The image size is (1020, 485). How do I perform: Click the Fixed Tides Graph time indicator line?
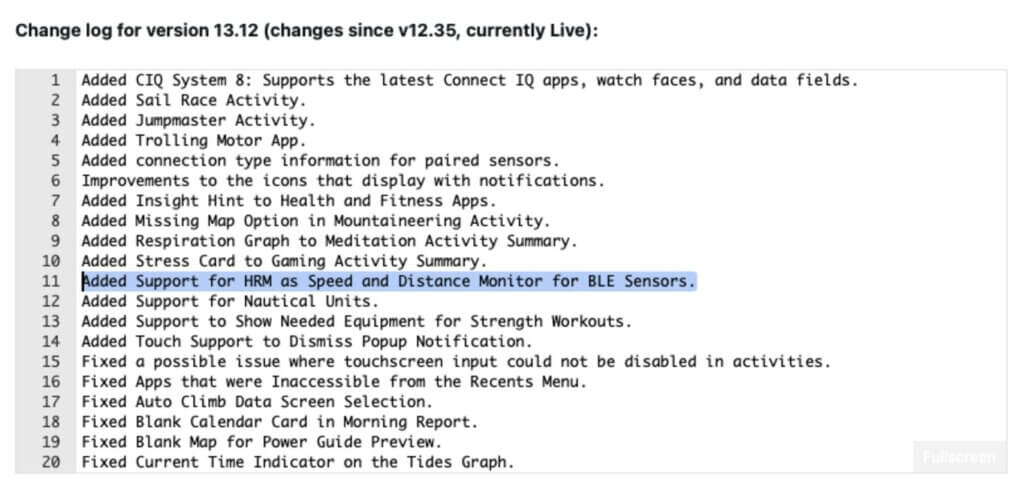point(297,462)
